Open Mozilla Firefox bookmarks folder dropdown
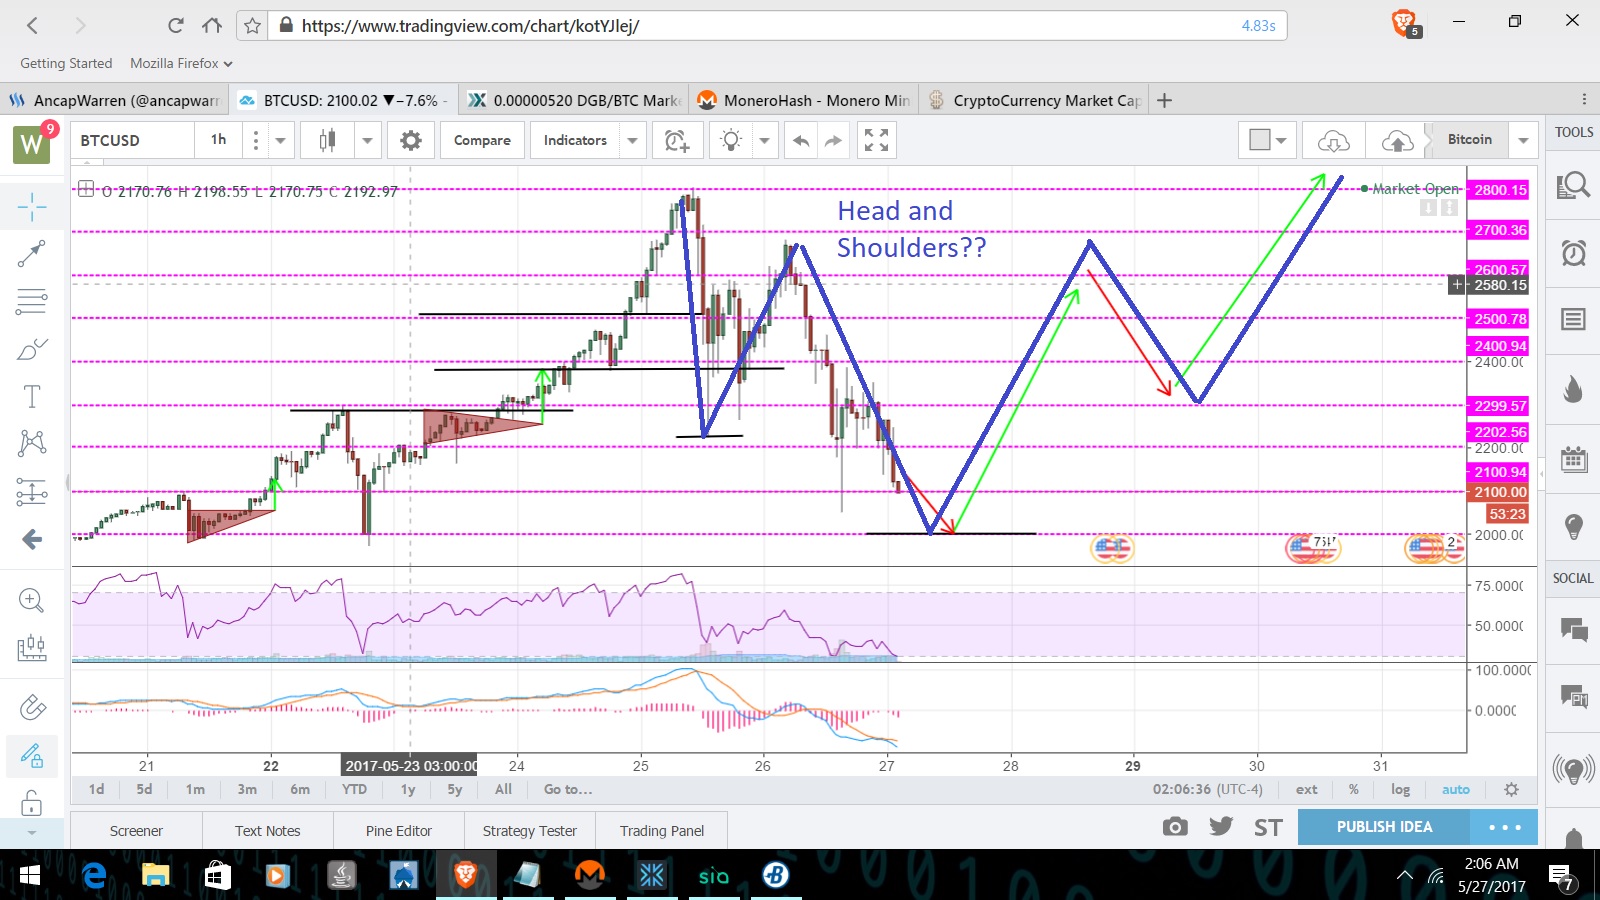Image resolution: width=1600 pixels, height=900 pixels. (x=181, y=63)
